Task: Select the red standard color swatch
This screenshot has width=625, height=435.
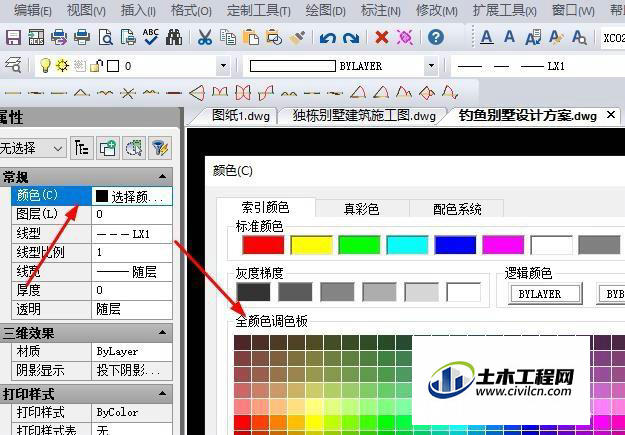Action: click(x=263, y=245)
